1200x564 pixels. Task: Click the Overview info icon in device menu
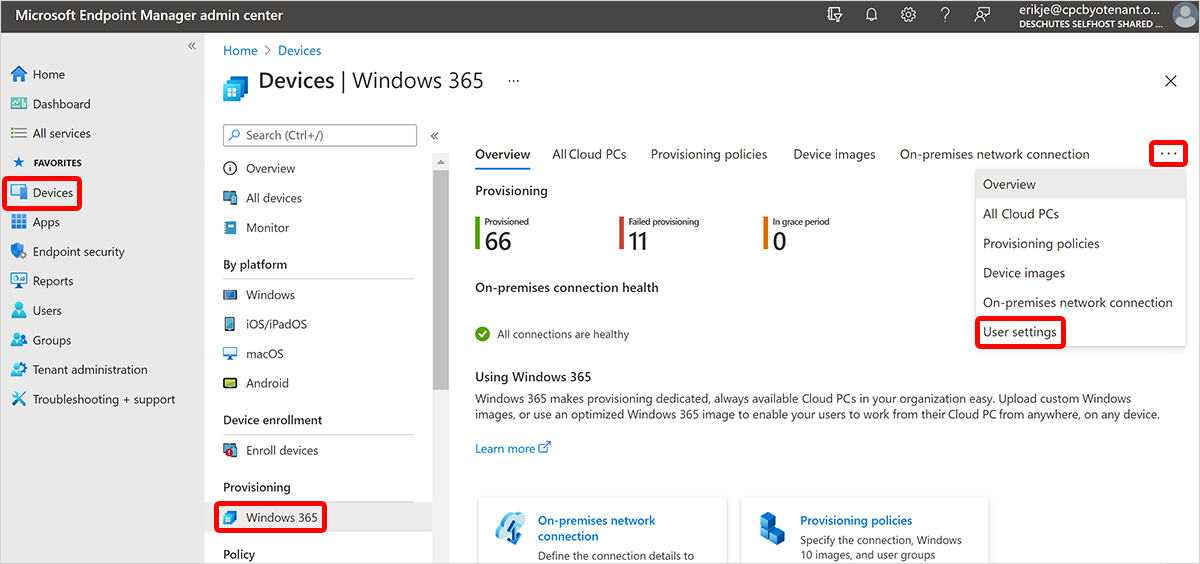[x=231, y=169]
